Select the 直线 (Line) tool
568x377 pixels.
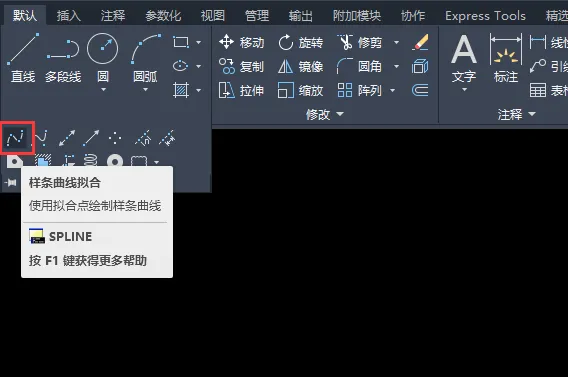click(x=23, y=57)
